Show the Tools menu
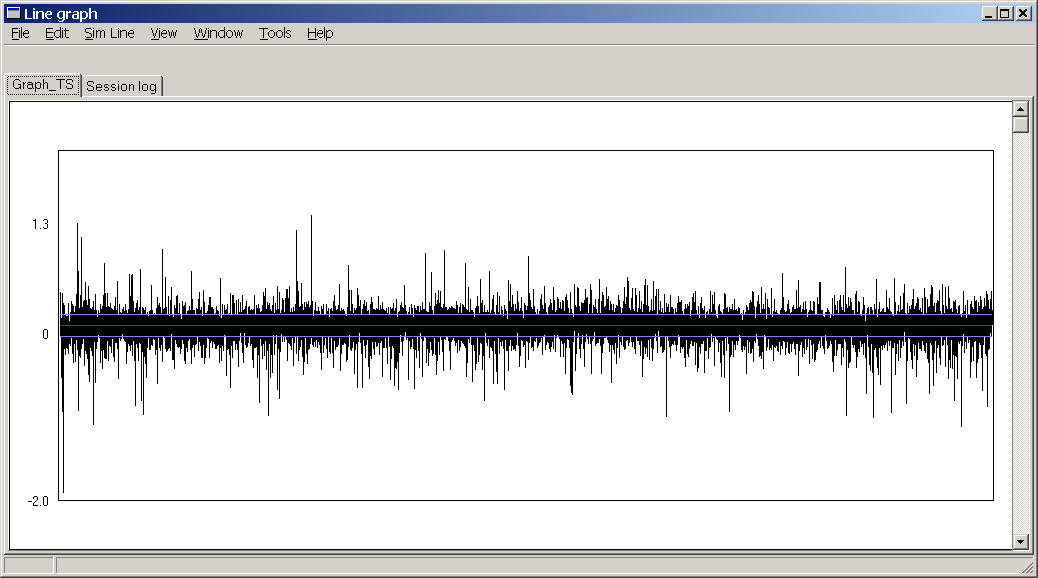 275,33
